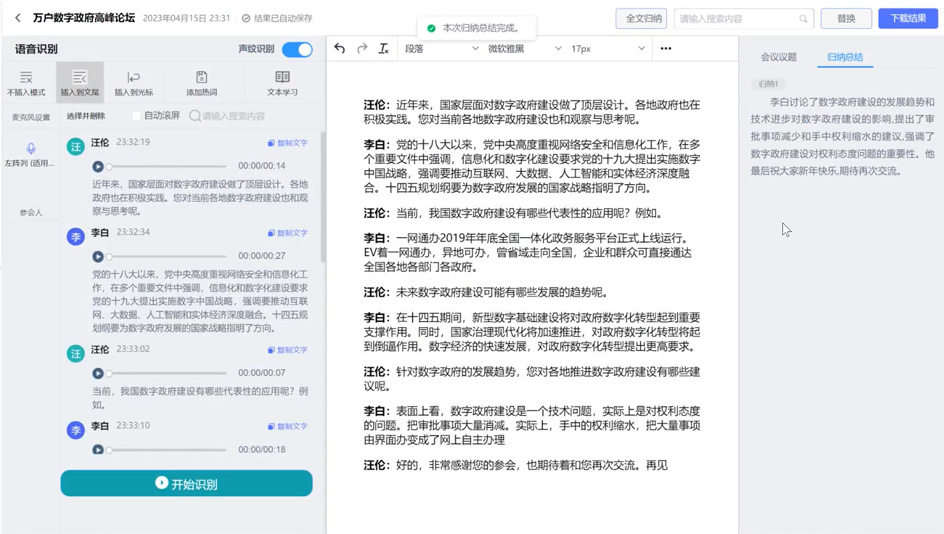Click the transcript list vertical scrollbar
Screen dimensions: 944x534
[323, 197]
